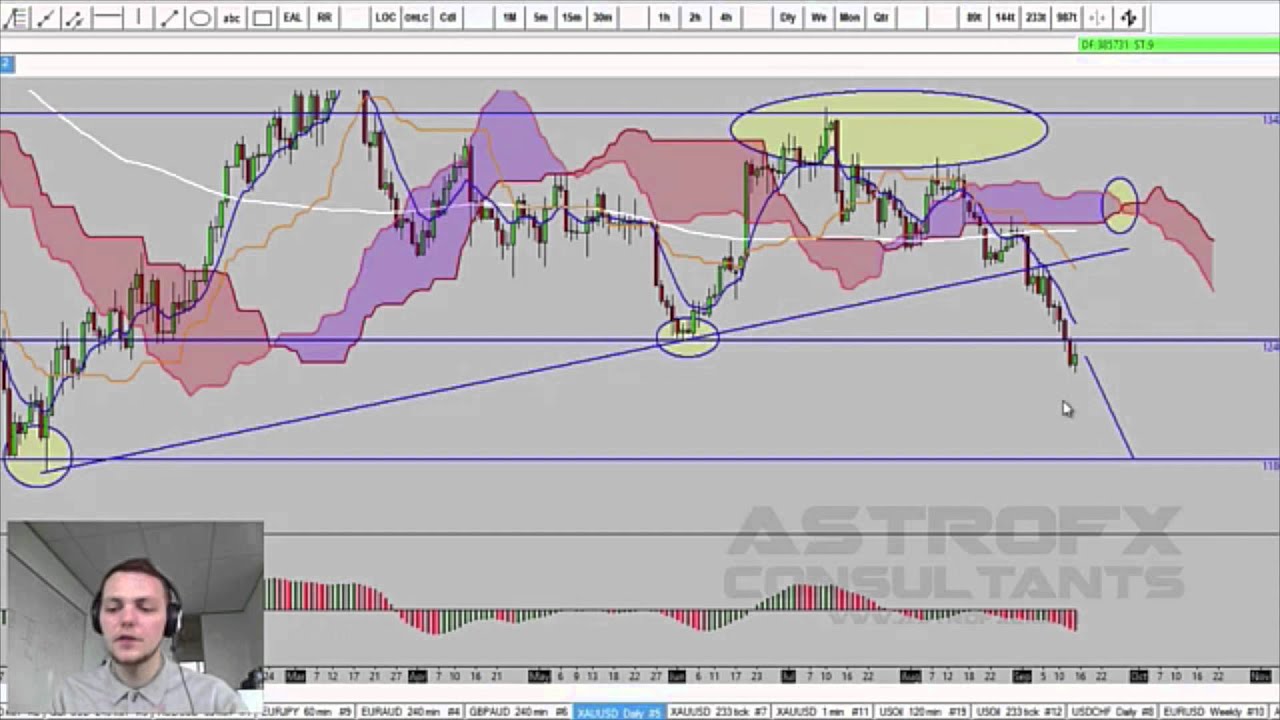This screenshot has width=1280, height=720.
Task: Set chart to 144t tick interval
Action: (1005, 17)
